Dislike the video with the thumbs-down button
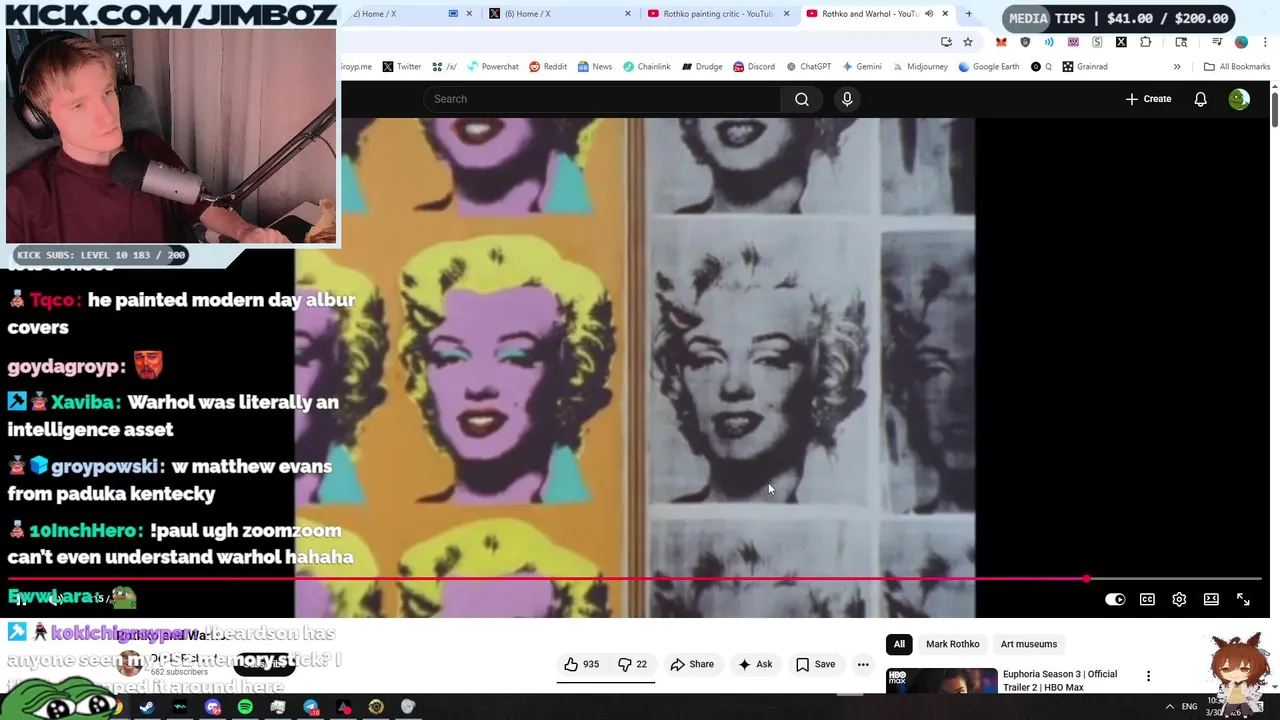Screen dimensions: 1280x720 [x=632, y=664]
